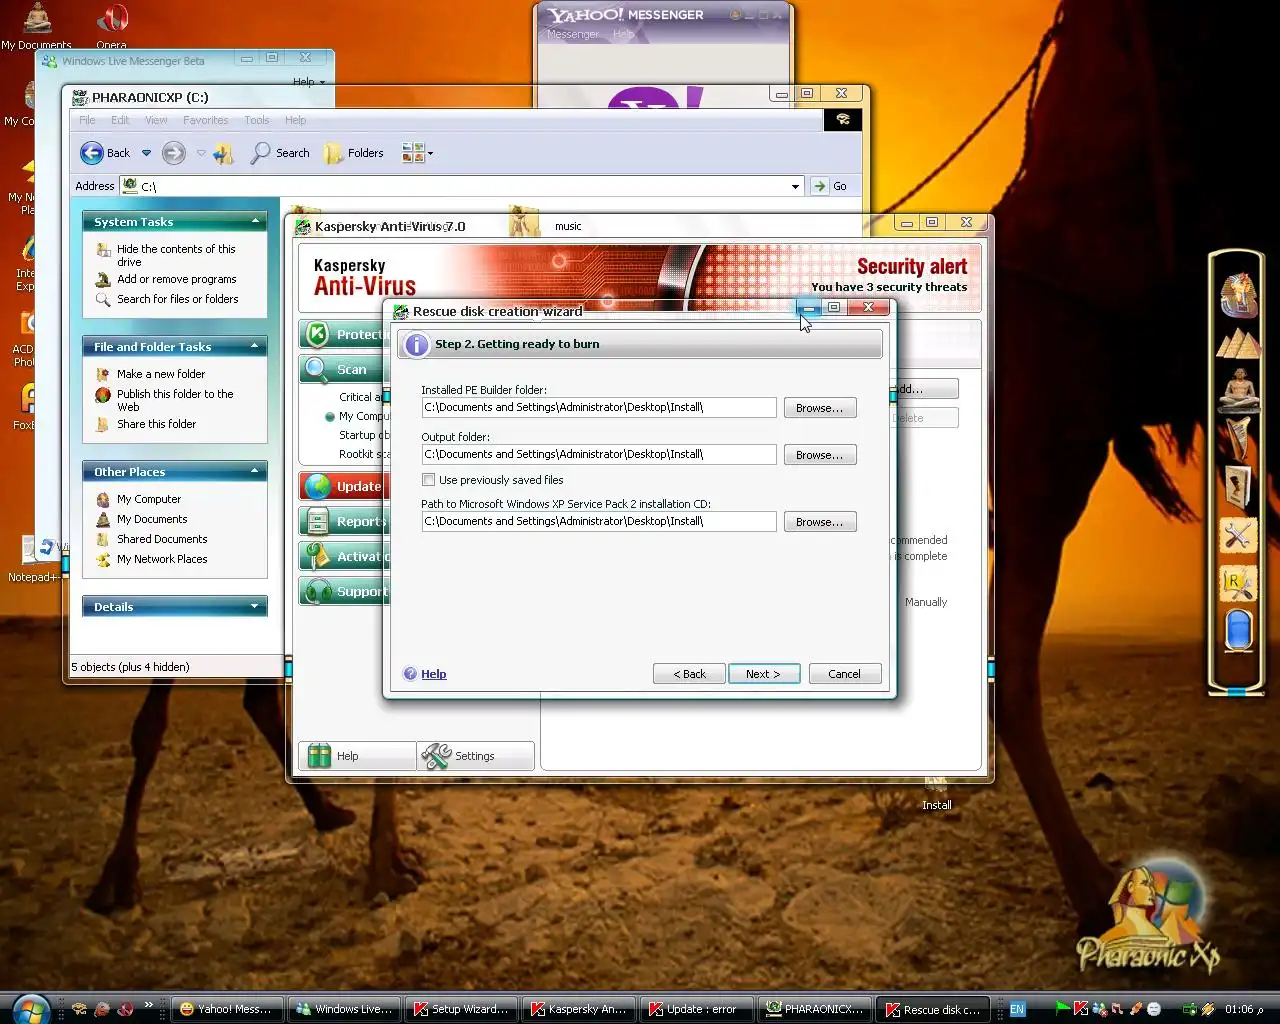The image size is (1280, 1024).
Task: Click the pharaoh mask icon in side dock
Action: [x=1238, y=295]
